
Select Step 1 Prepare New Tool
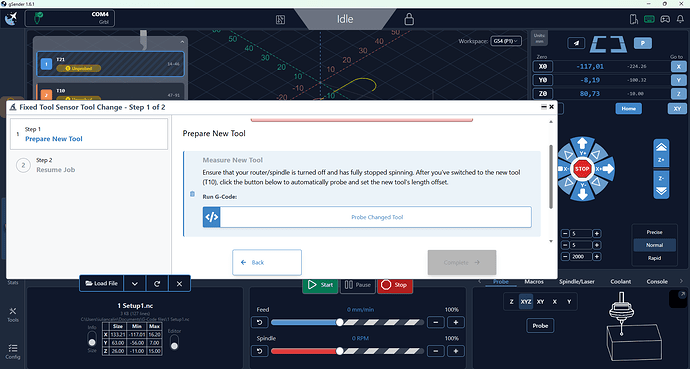tap(89, 134)
